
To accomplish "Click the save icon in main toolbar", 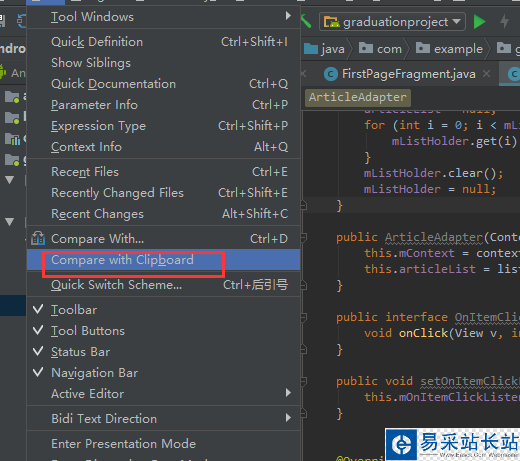I will coord(2,21).
